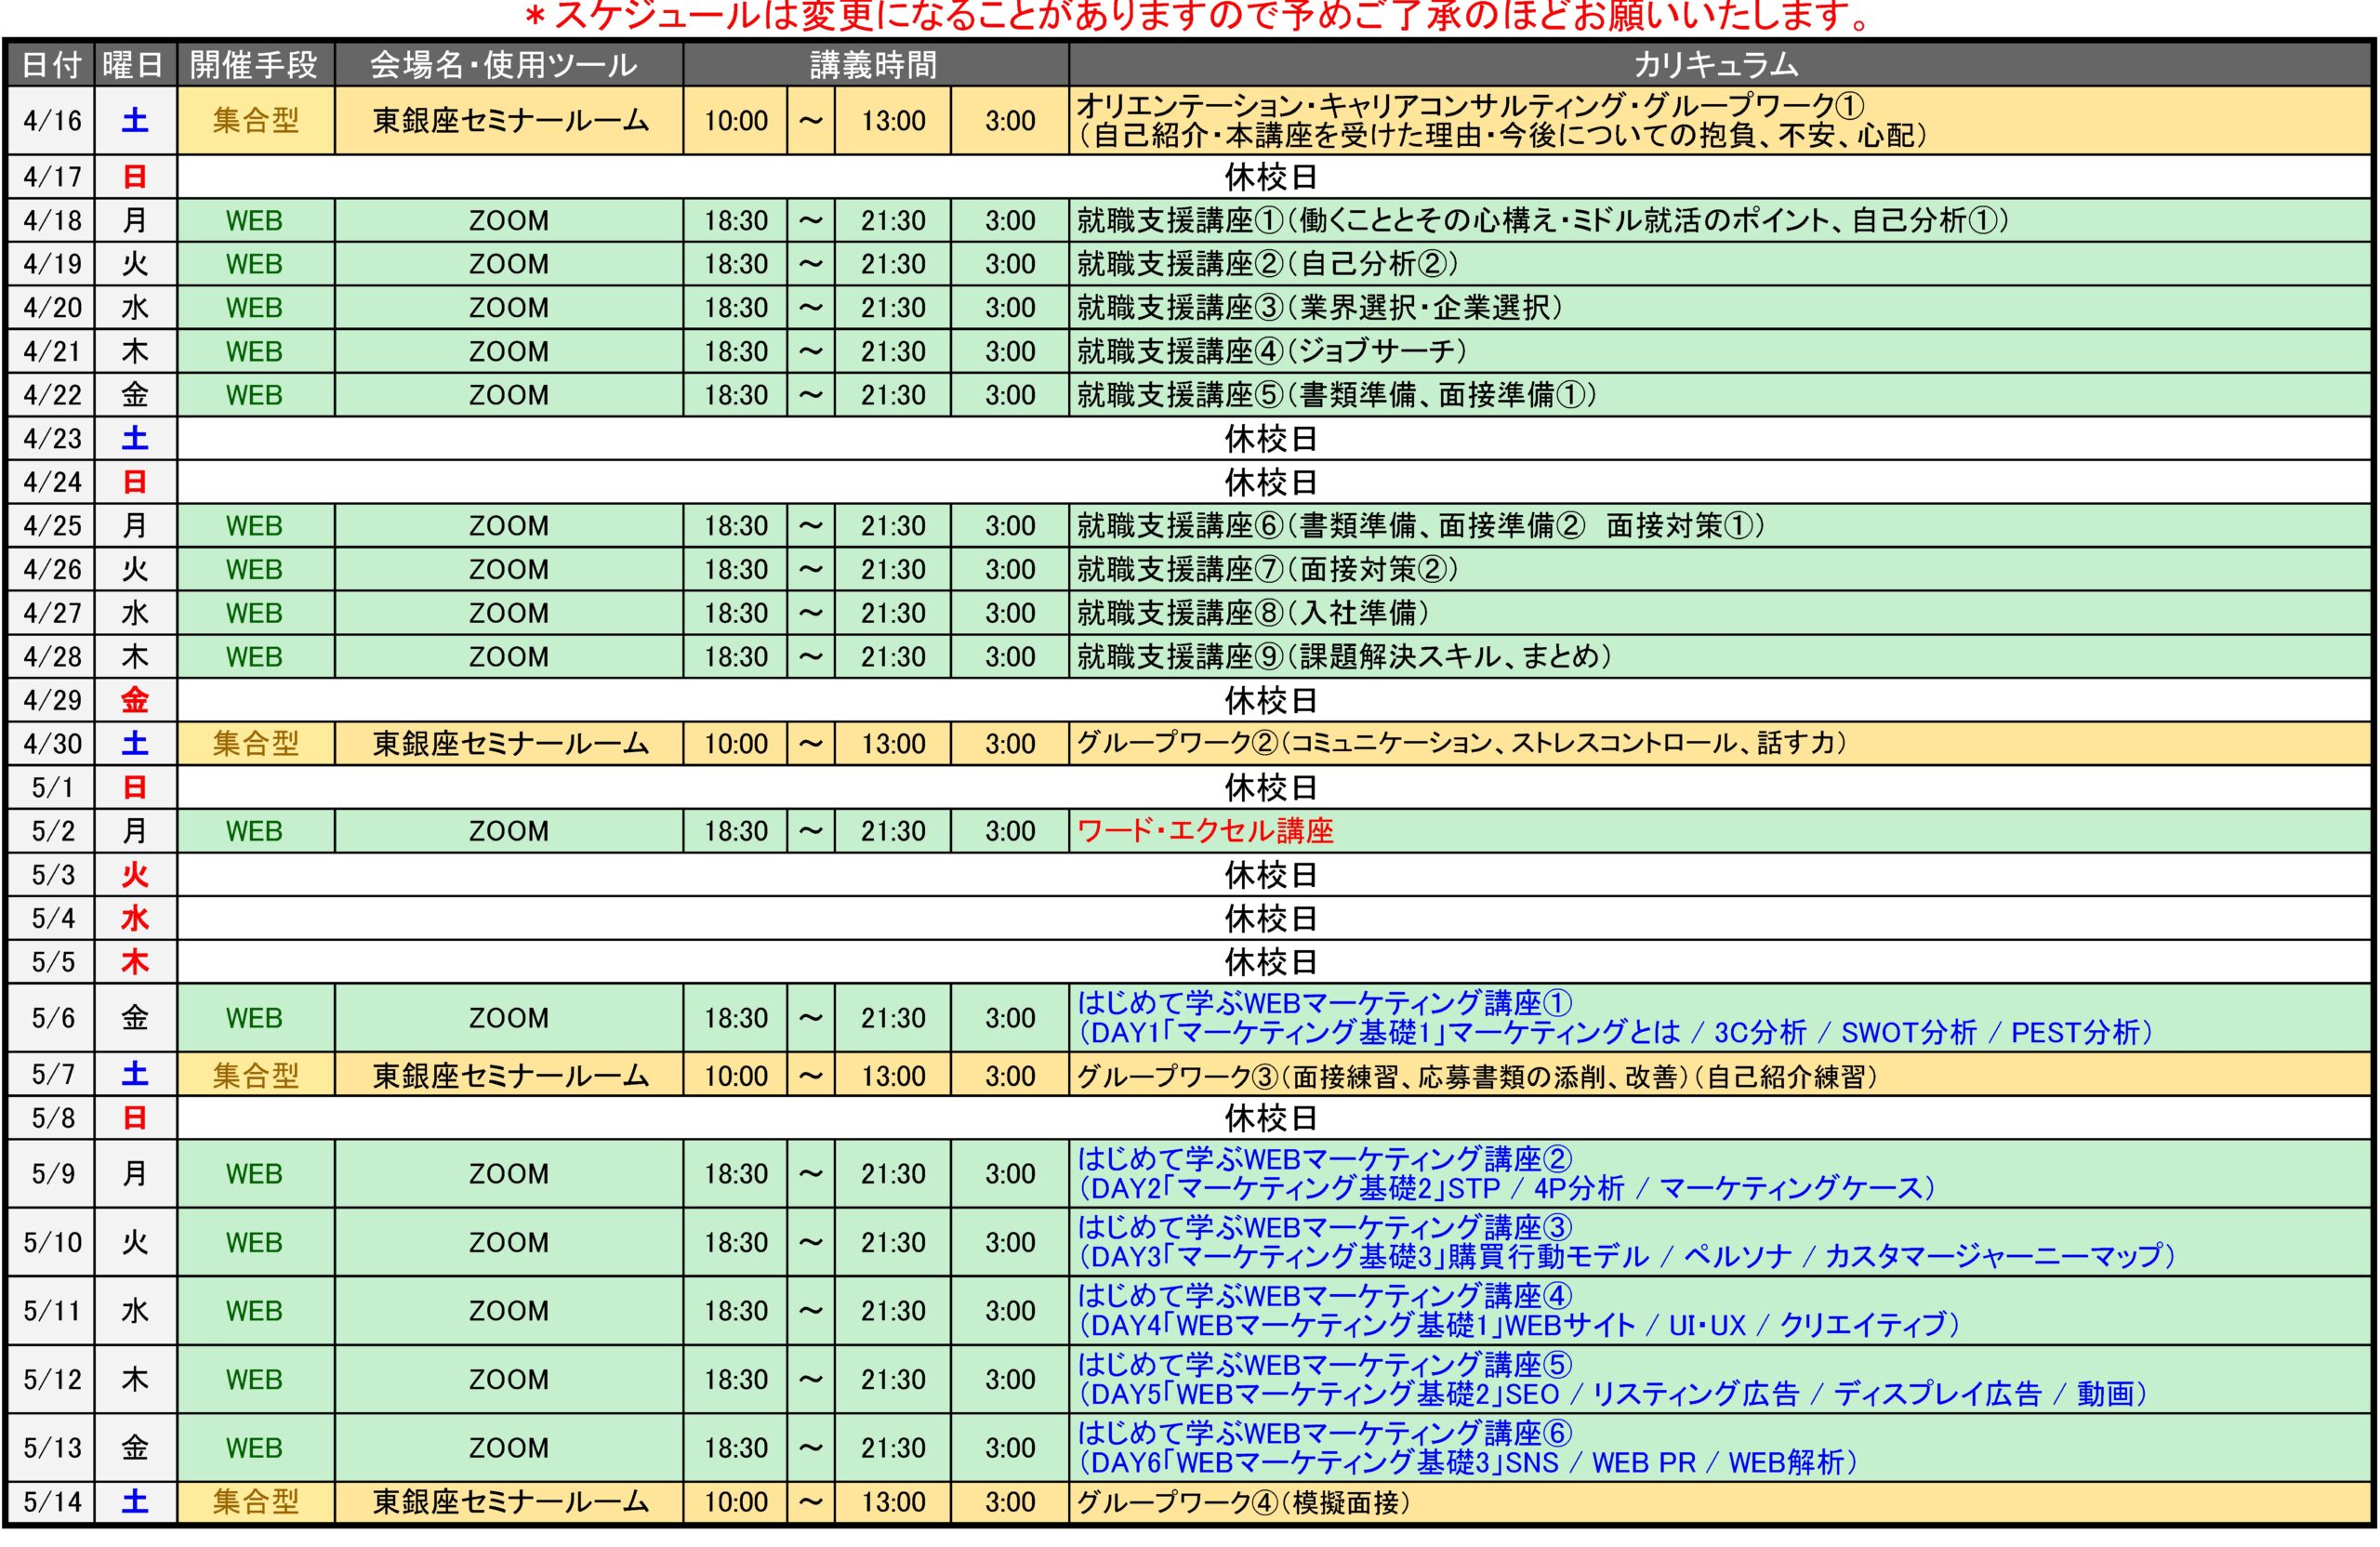The image size is (2380, 1547).
Task: Click はじめて学ぶWEBマーケティング講座④ text
Action: [x=1324, y=1296]
